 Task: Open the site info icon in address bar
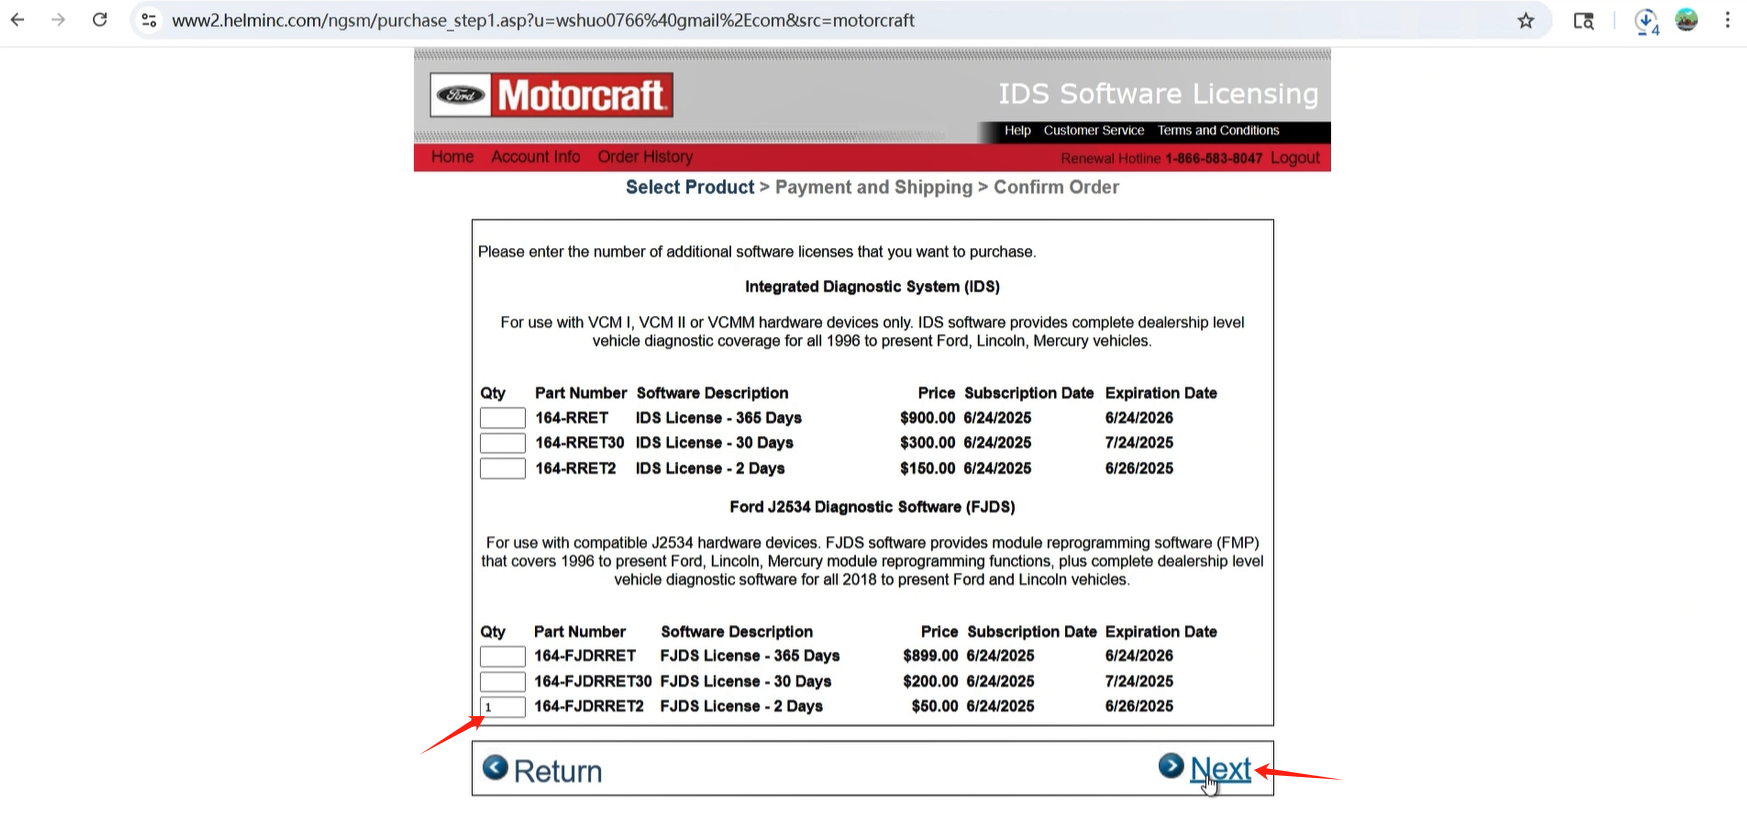(x=149, y=20)
